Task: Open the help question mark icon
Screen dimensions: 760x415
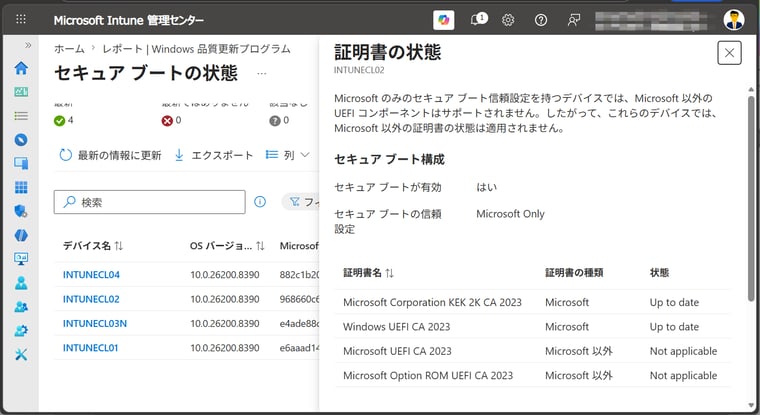Action: tap(541, 20)
